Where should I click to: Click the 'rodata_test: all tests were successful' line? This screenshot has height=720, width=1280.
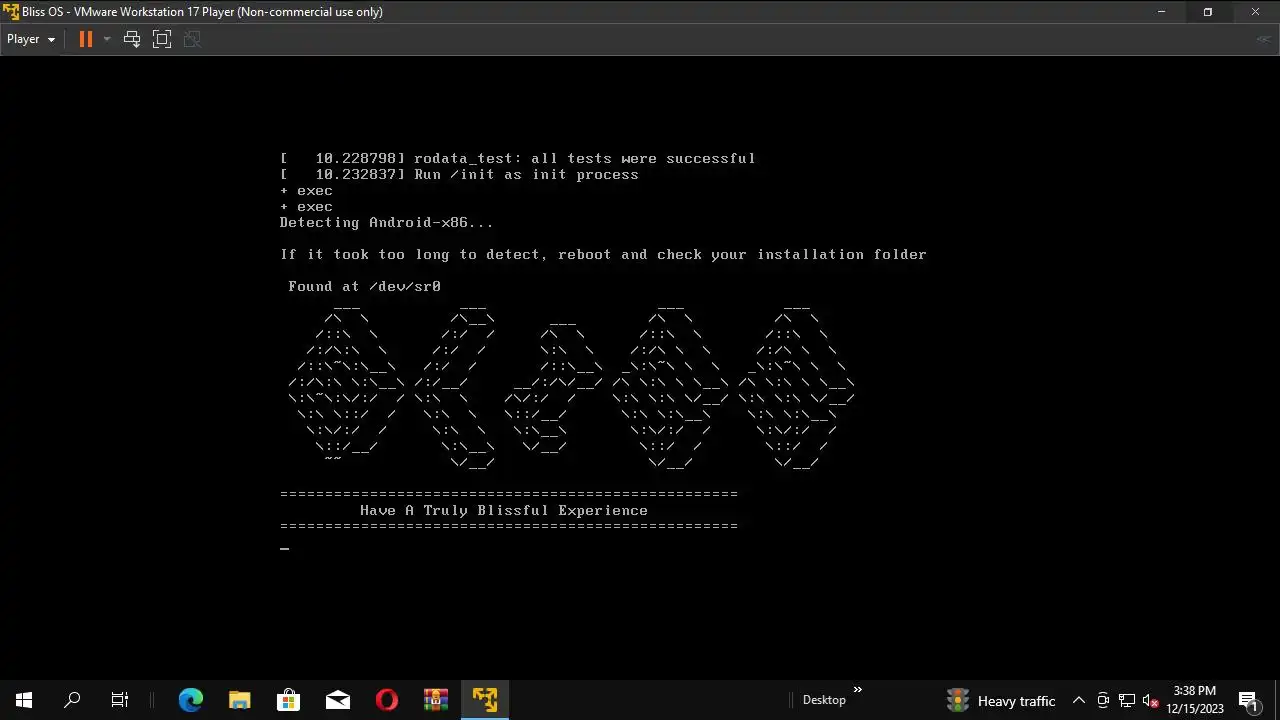[x=585, y=158]
